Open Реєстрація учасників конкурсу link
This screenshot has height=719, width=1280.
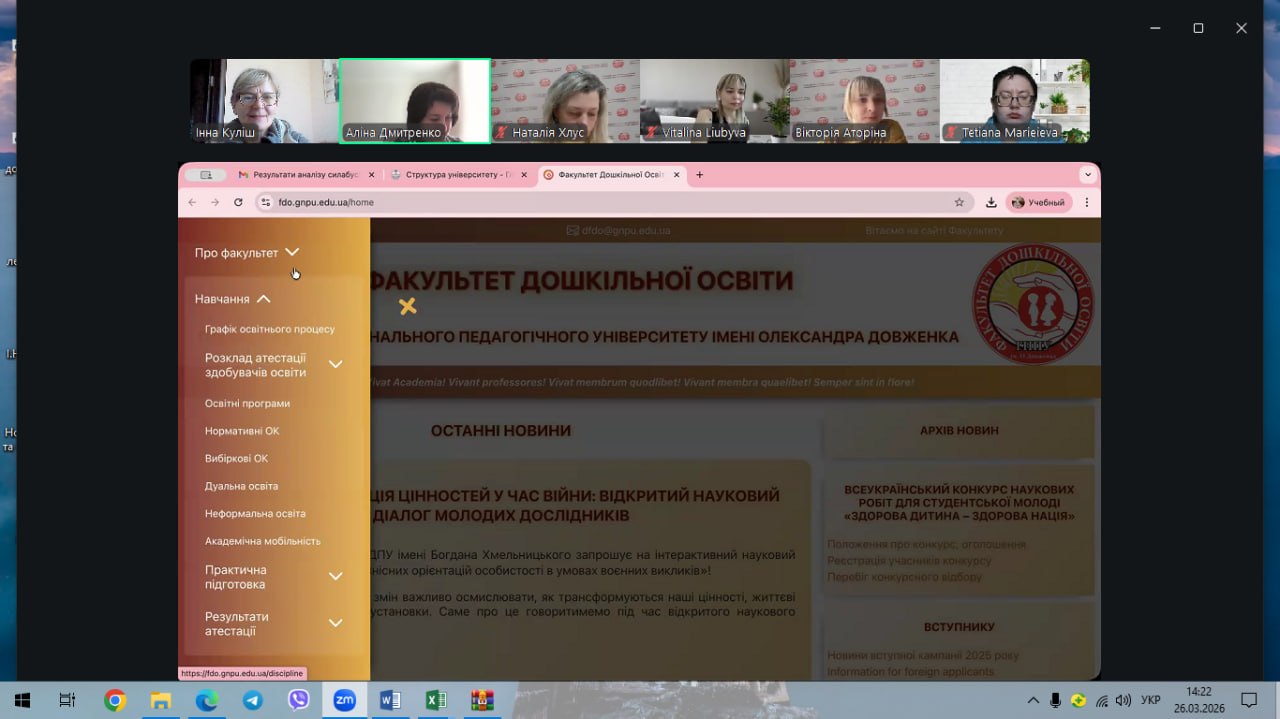[909, 561]
